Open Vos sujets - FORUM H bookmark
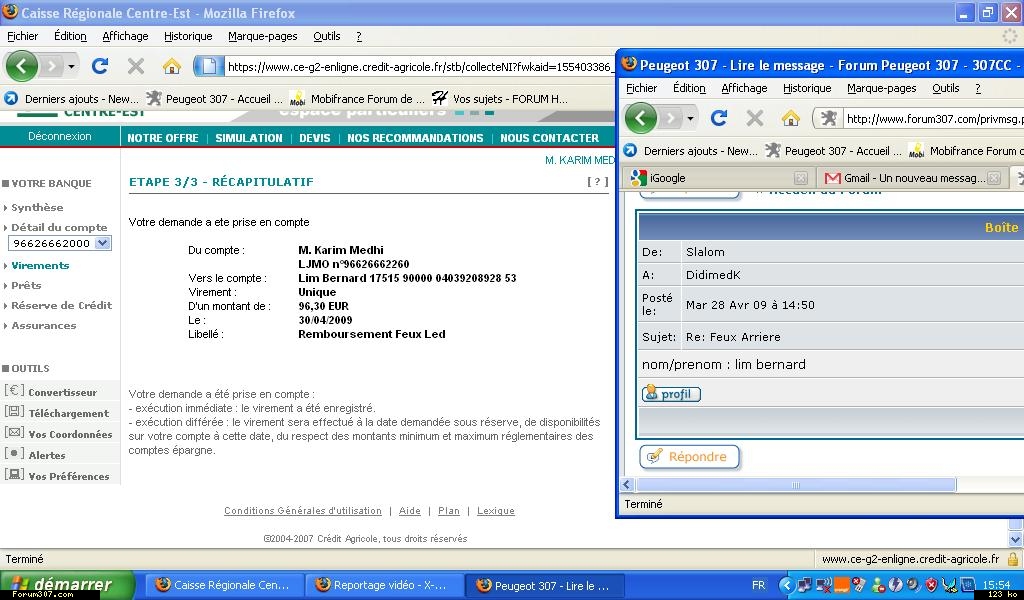The width and height of the screenshot is (1024, 600). [x=500, y=99]
